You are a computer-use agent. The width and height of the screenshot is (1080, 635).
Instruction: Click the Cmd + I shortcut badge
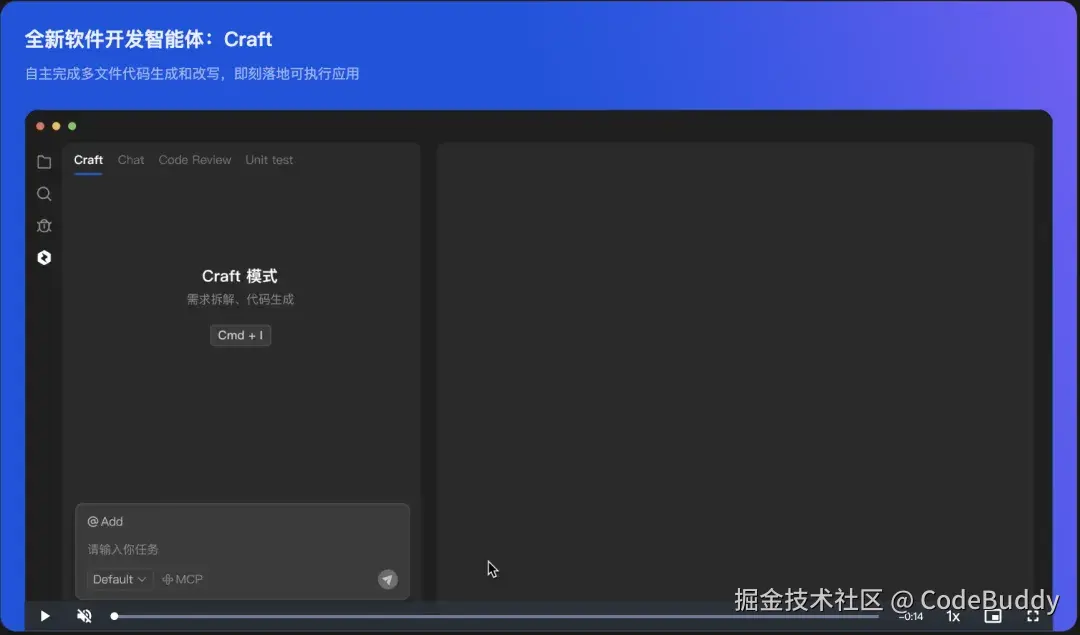(240, 335)
